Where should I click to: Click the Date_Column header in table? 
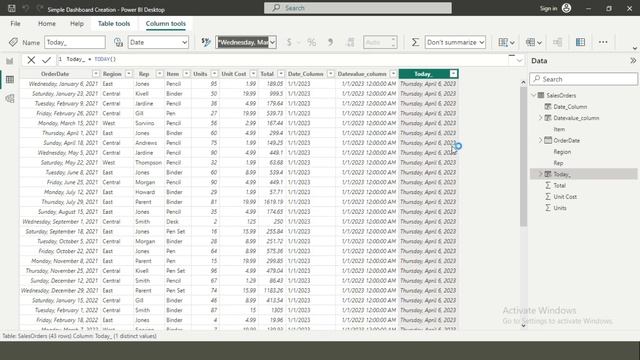[305, 74]
